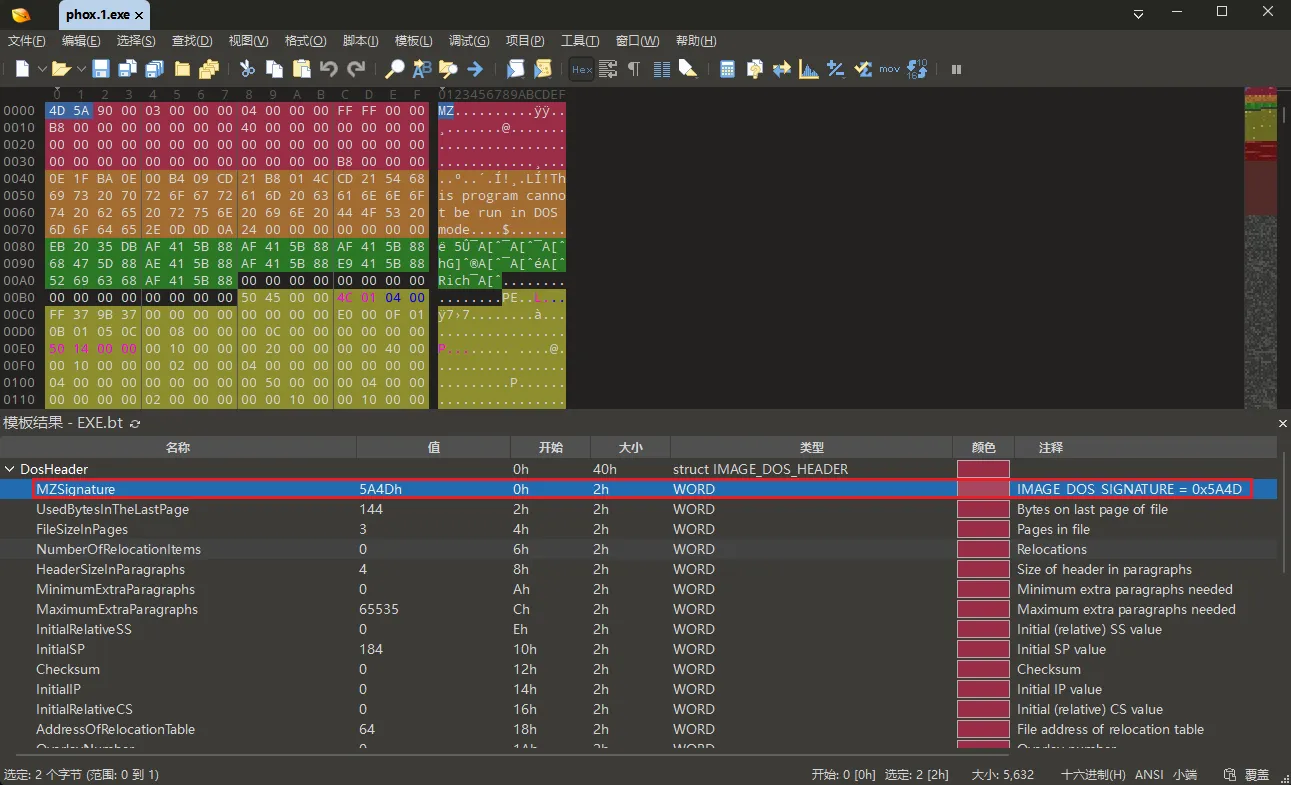Click 十六进制(H) in status bar
The image size is (1291, 785).
point(1093,774)
